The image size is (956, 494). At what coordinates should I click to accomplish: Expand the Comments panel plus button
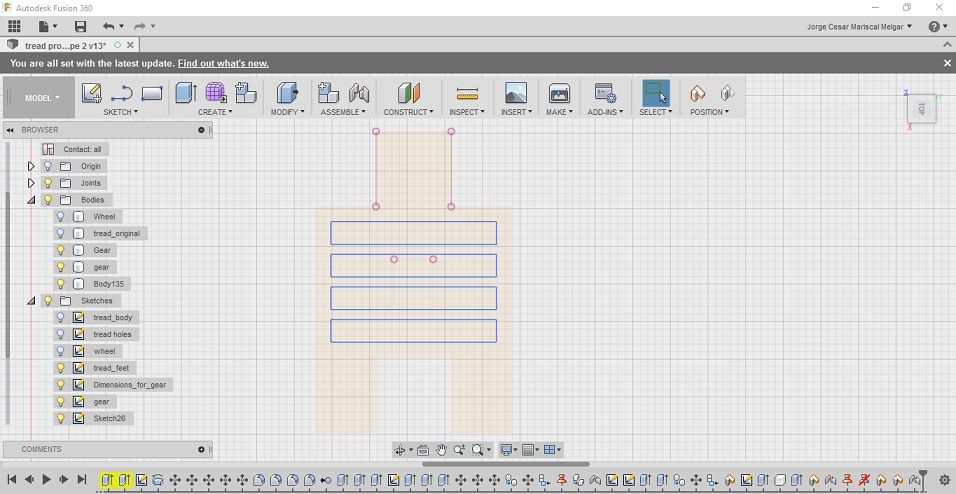[201, 449]
